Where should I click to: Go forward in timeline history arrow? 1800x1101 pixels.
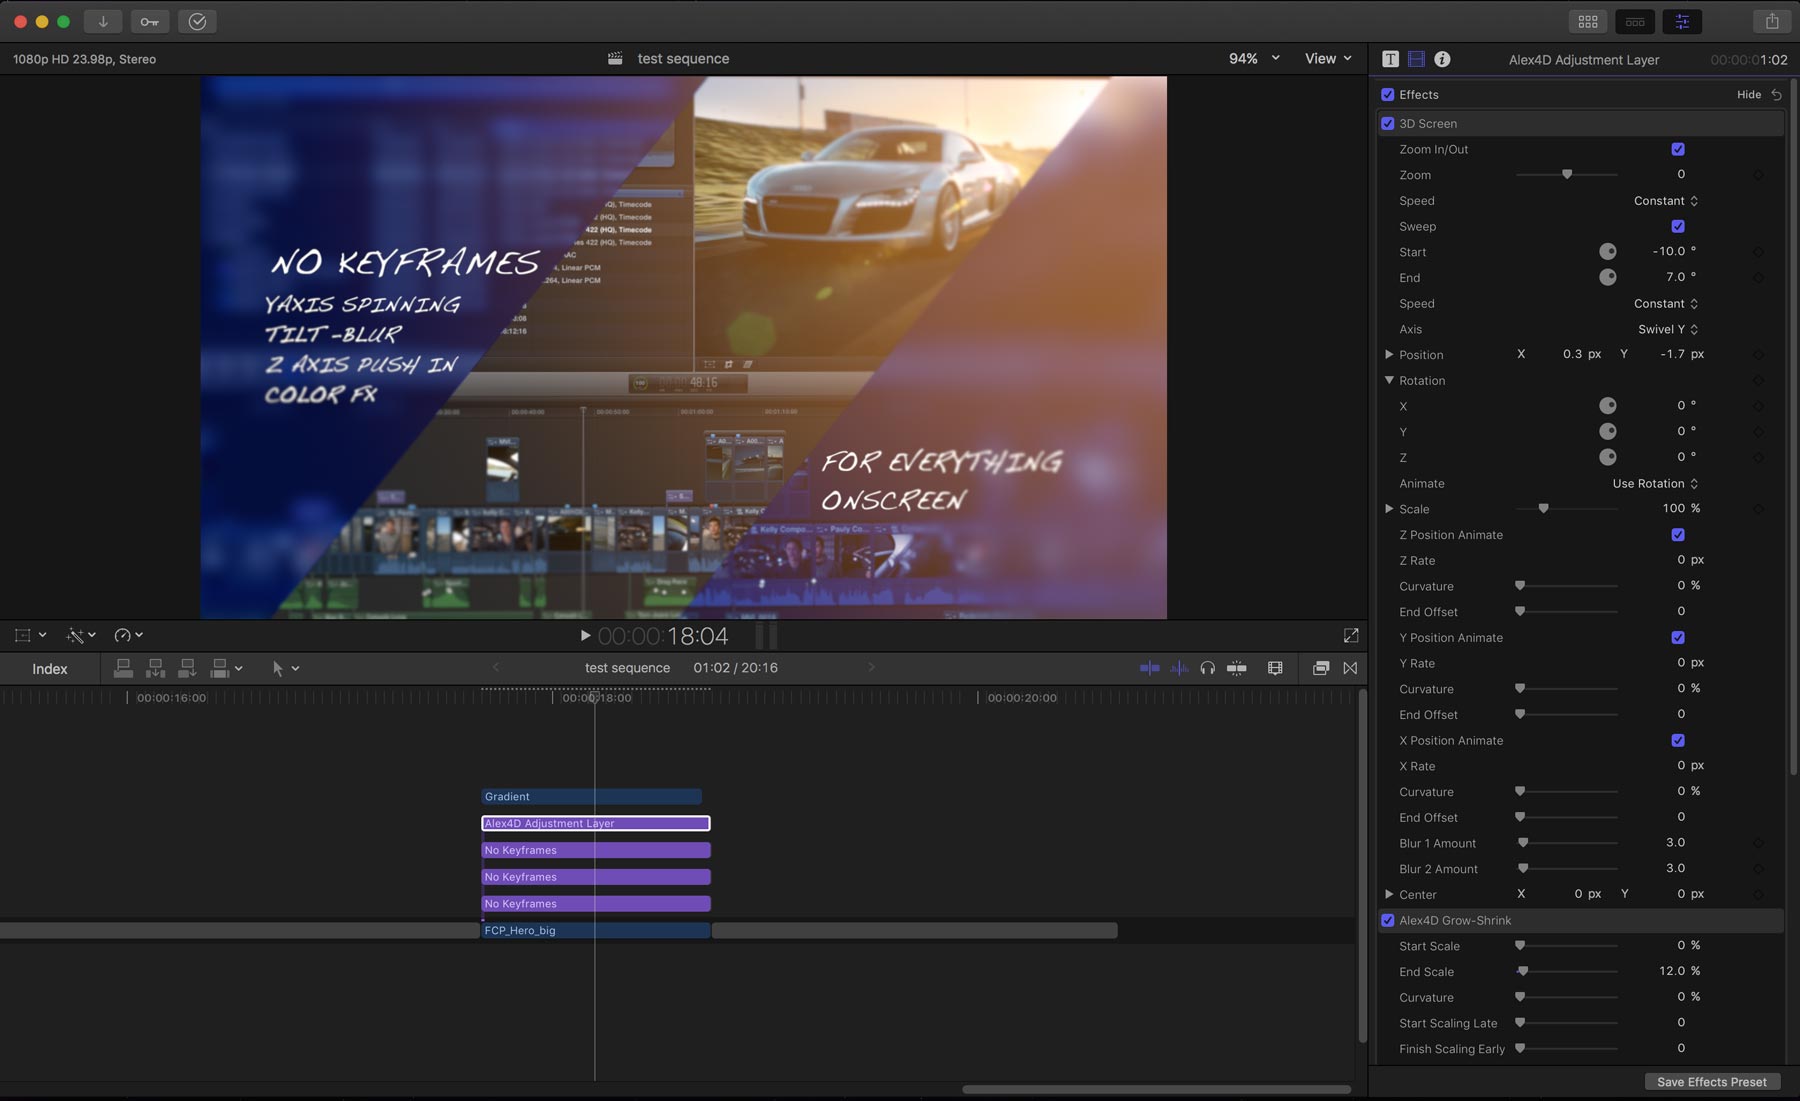pyautogui.click(x=871, y=667)
